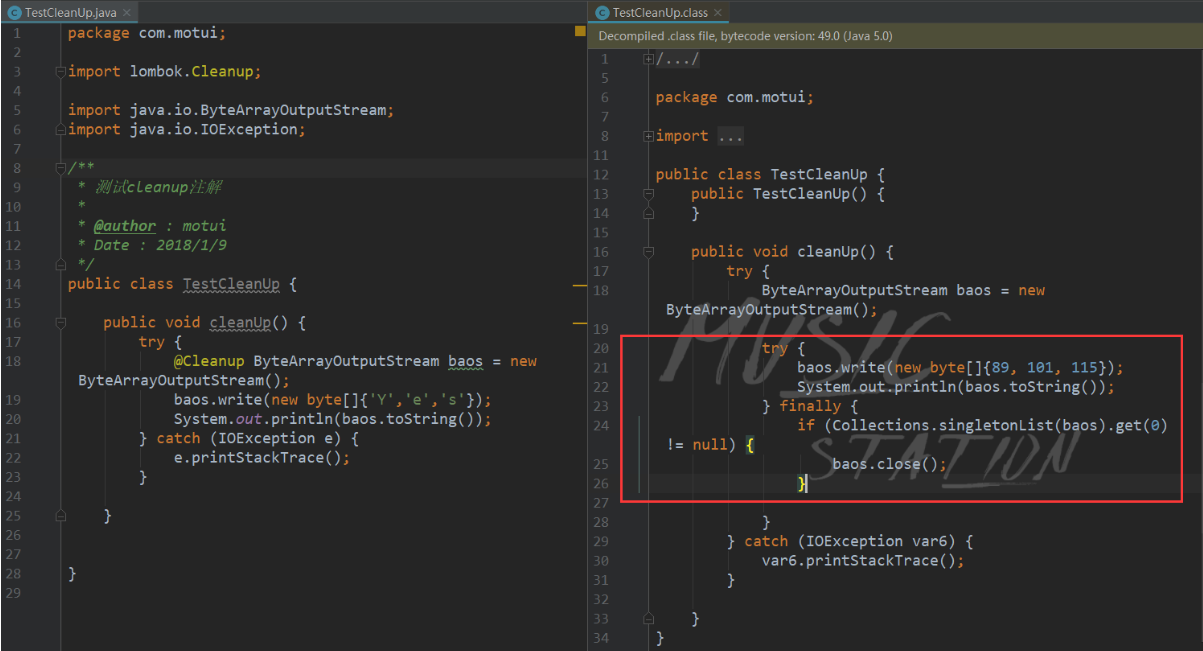Click line number 29 in .java gutter
This screenshot has height=651, width=1203.
[x=13, y=593]
